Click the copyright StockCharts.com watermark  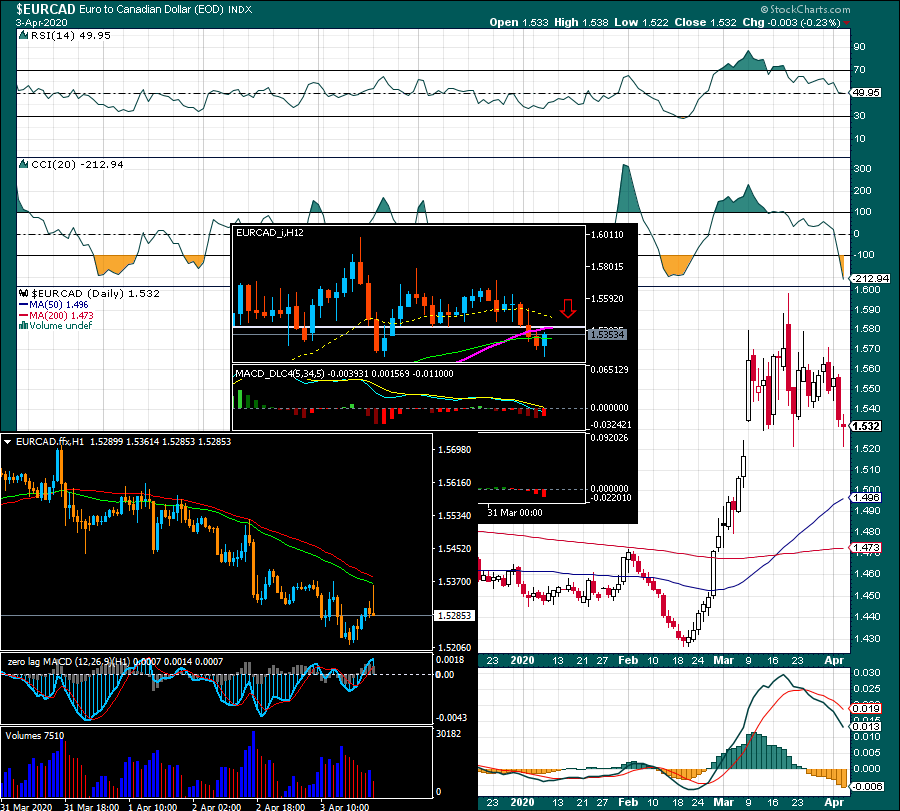pyautogui.click(x=805, y=9)
